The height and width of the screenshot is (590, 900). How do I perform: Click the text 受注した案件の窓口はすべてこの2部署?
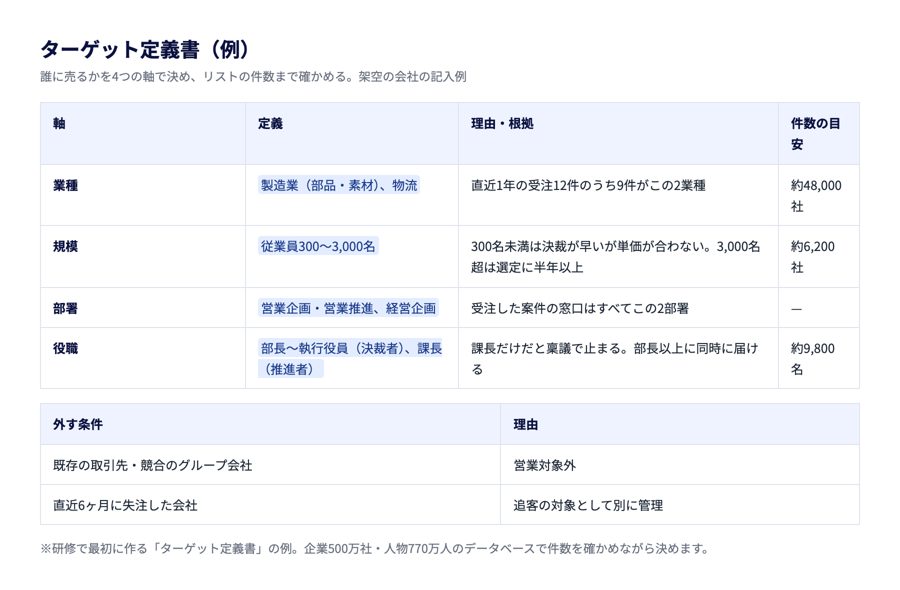pyautogui.click(x=580, y=308)
